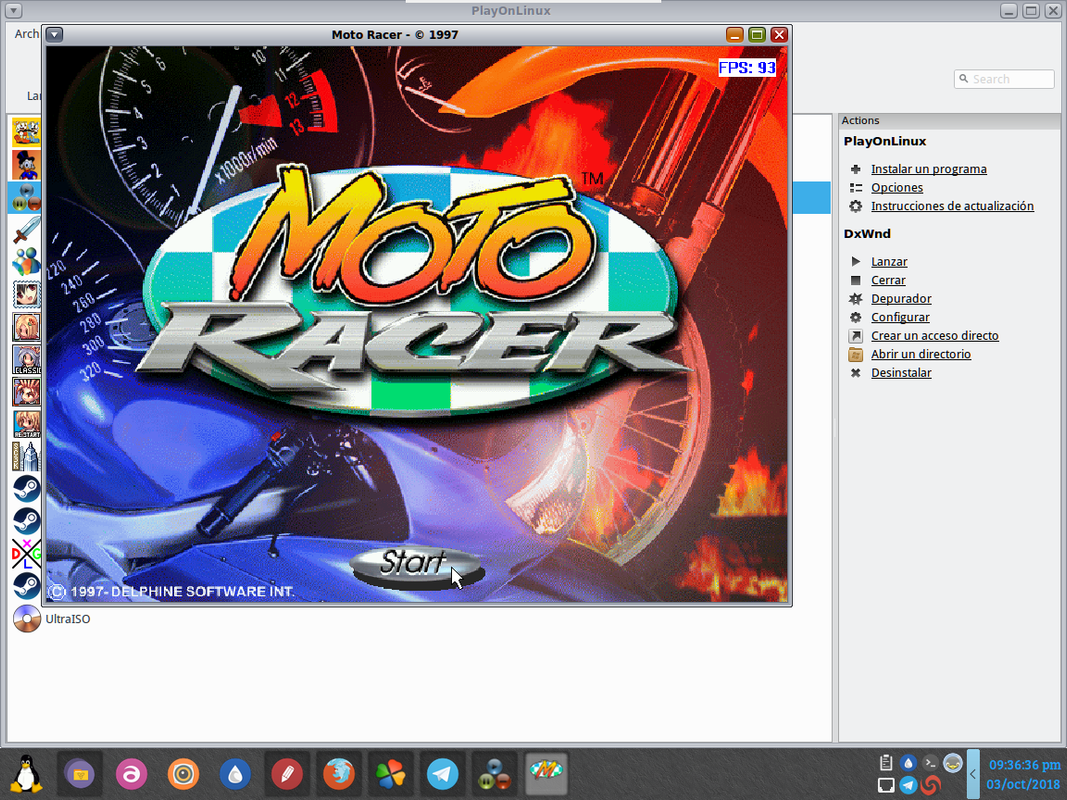
Task: Switch to the Moto Racer taskbar entry
Action: 546,772
